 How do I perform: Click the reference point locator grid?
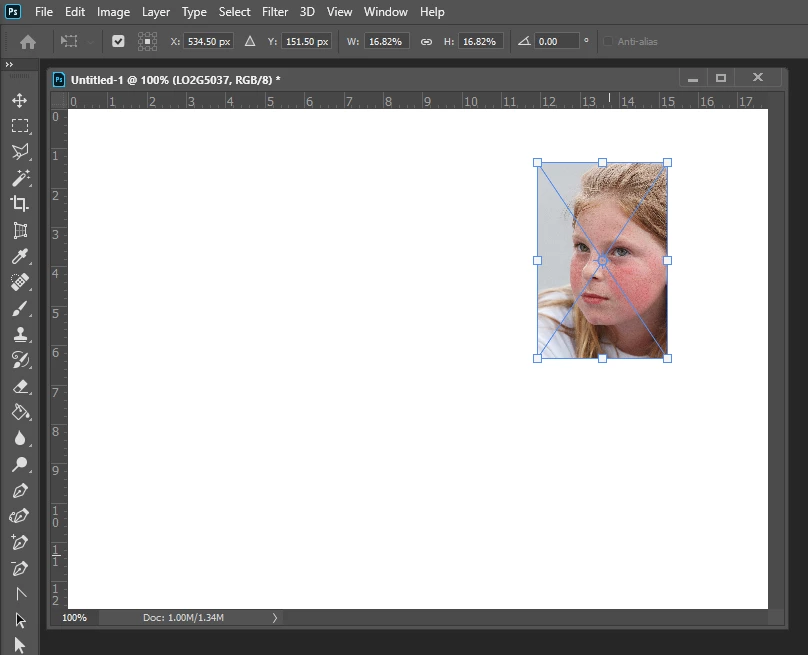point(147,41)
